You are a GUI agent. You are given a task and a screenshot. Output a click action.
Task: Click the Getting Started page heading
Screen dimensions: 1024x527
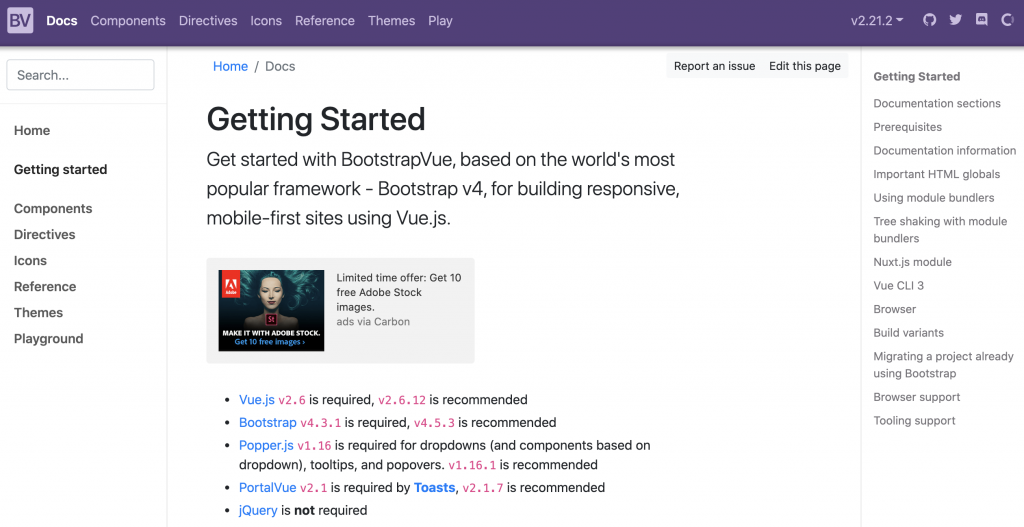(315, 120)
